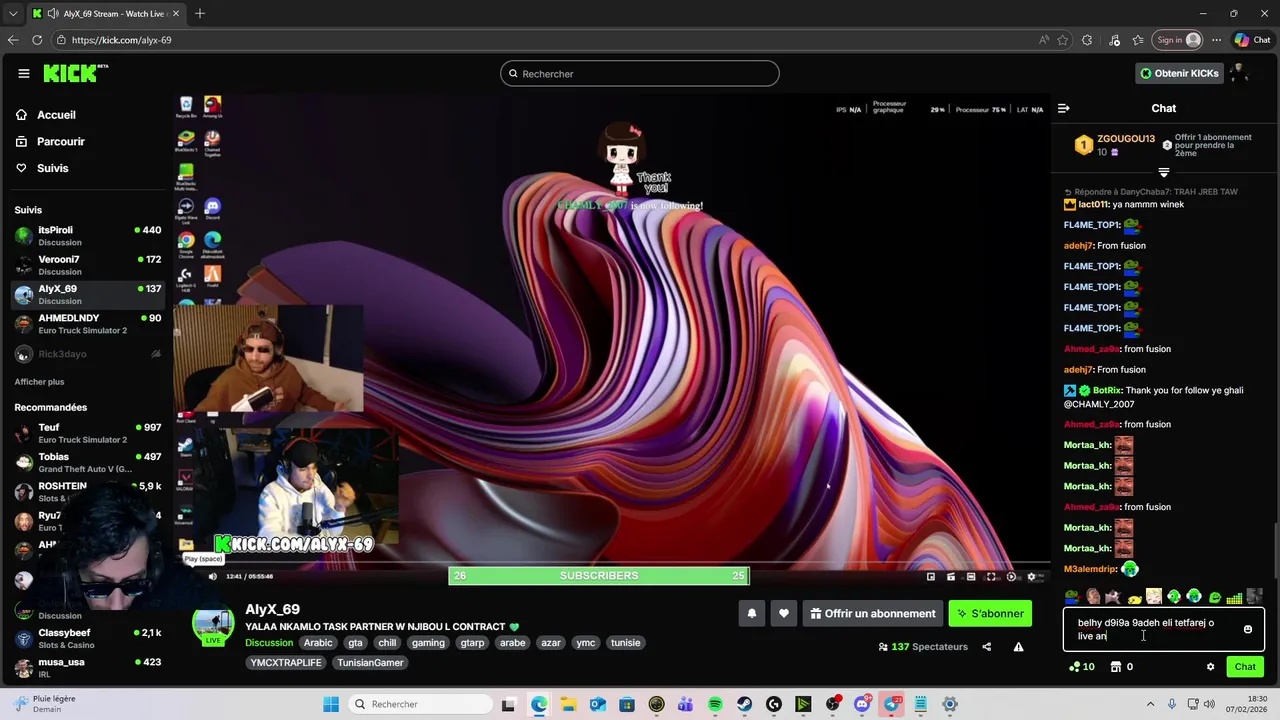Open Windows Start menu
Screen dimensions: 1280x720
331,704
